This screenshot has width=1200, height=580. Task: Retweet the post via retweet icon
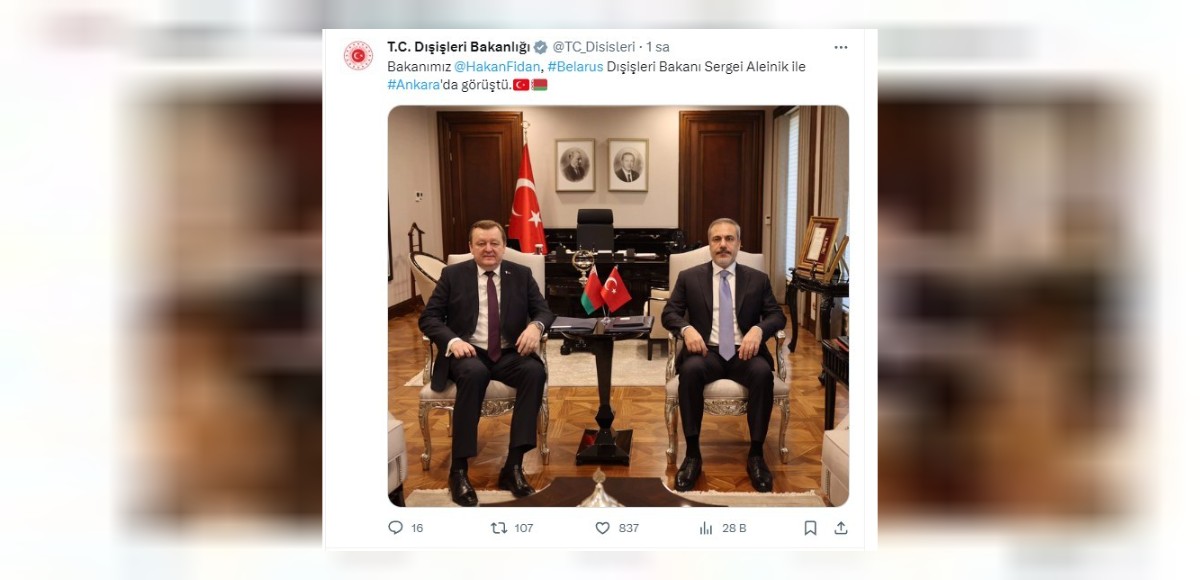click(x=499, y=528)
